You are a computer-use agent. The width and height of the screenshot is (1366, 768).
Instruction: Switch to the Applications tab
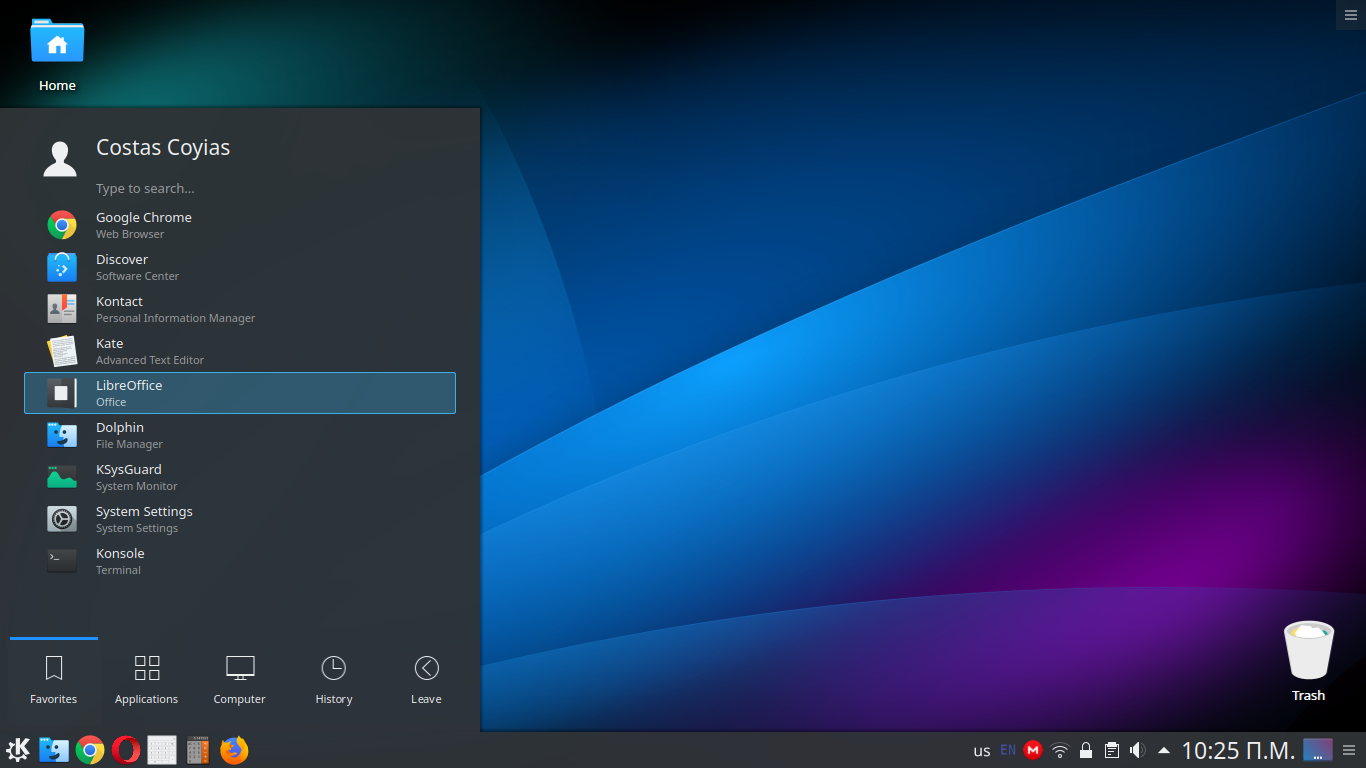point(146,678)
